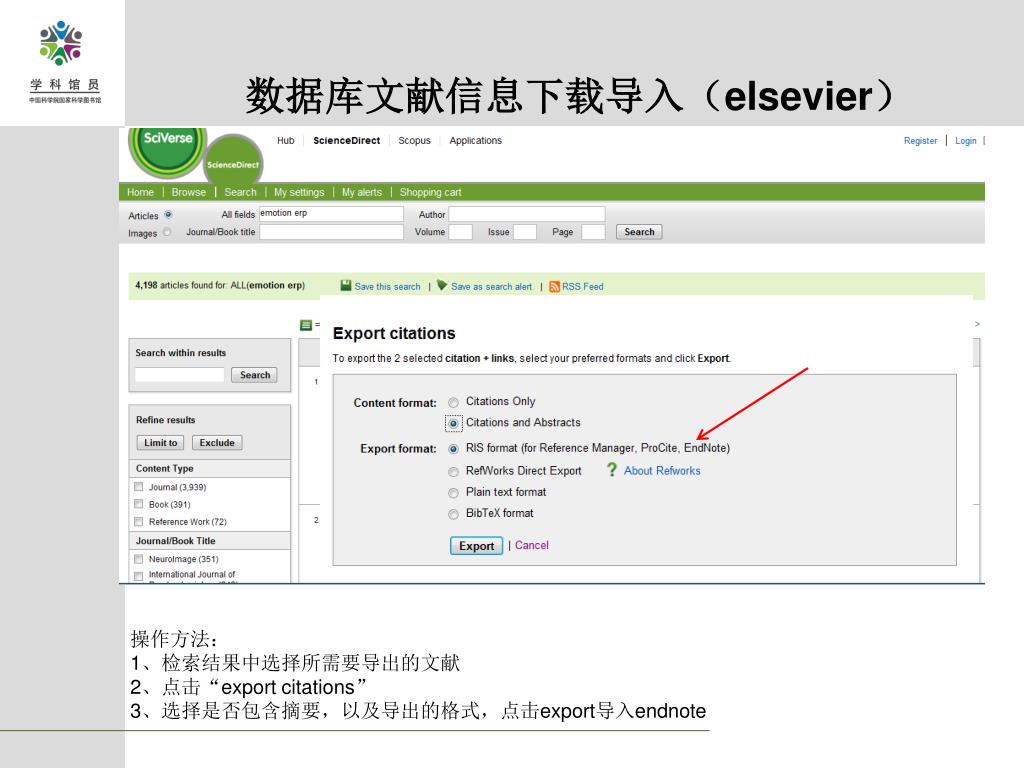Screen dimensions: 1024x768
Task: Click the Exclude button
Action: 217,443
